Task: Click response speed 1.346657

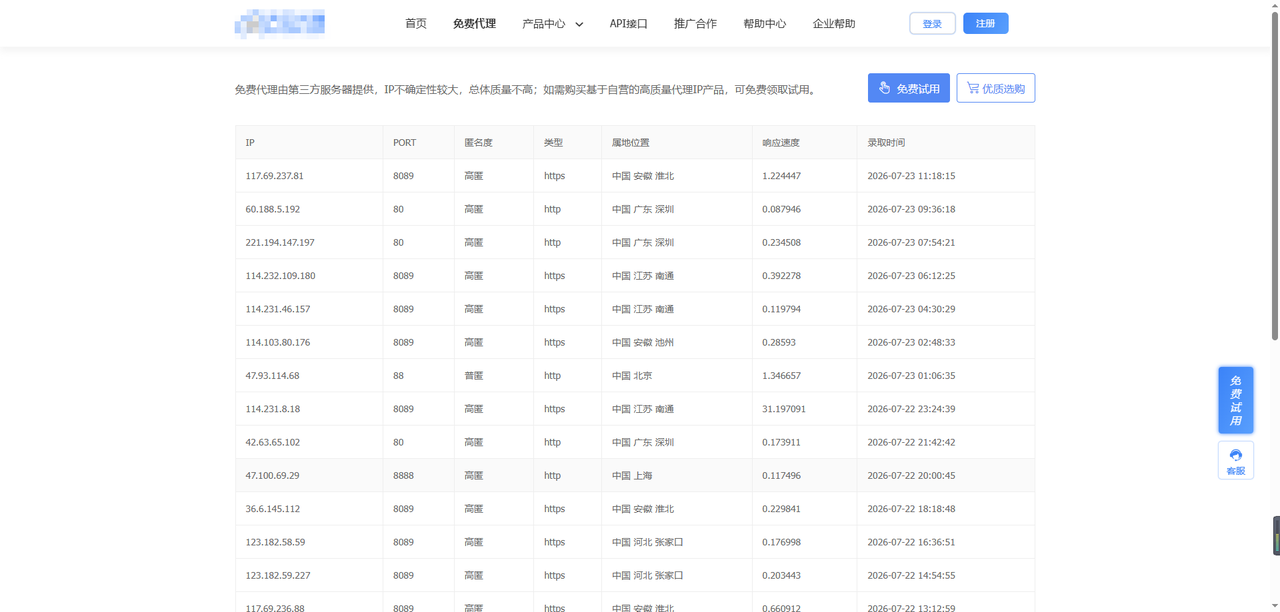Action: point(781,376)
